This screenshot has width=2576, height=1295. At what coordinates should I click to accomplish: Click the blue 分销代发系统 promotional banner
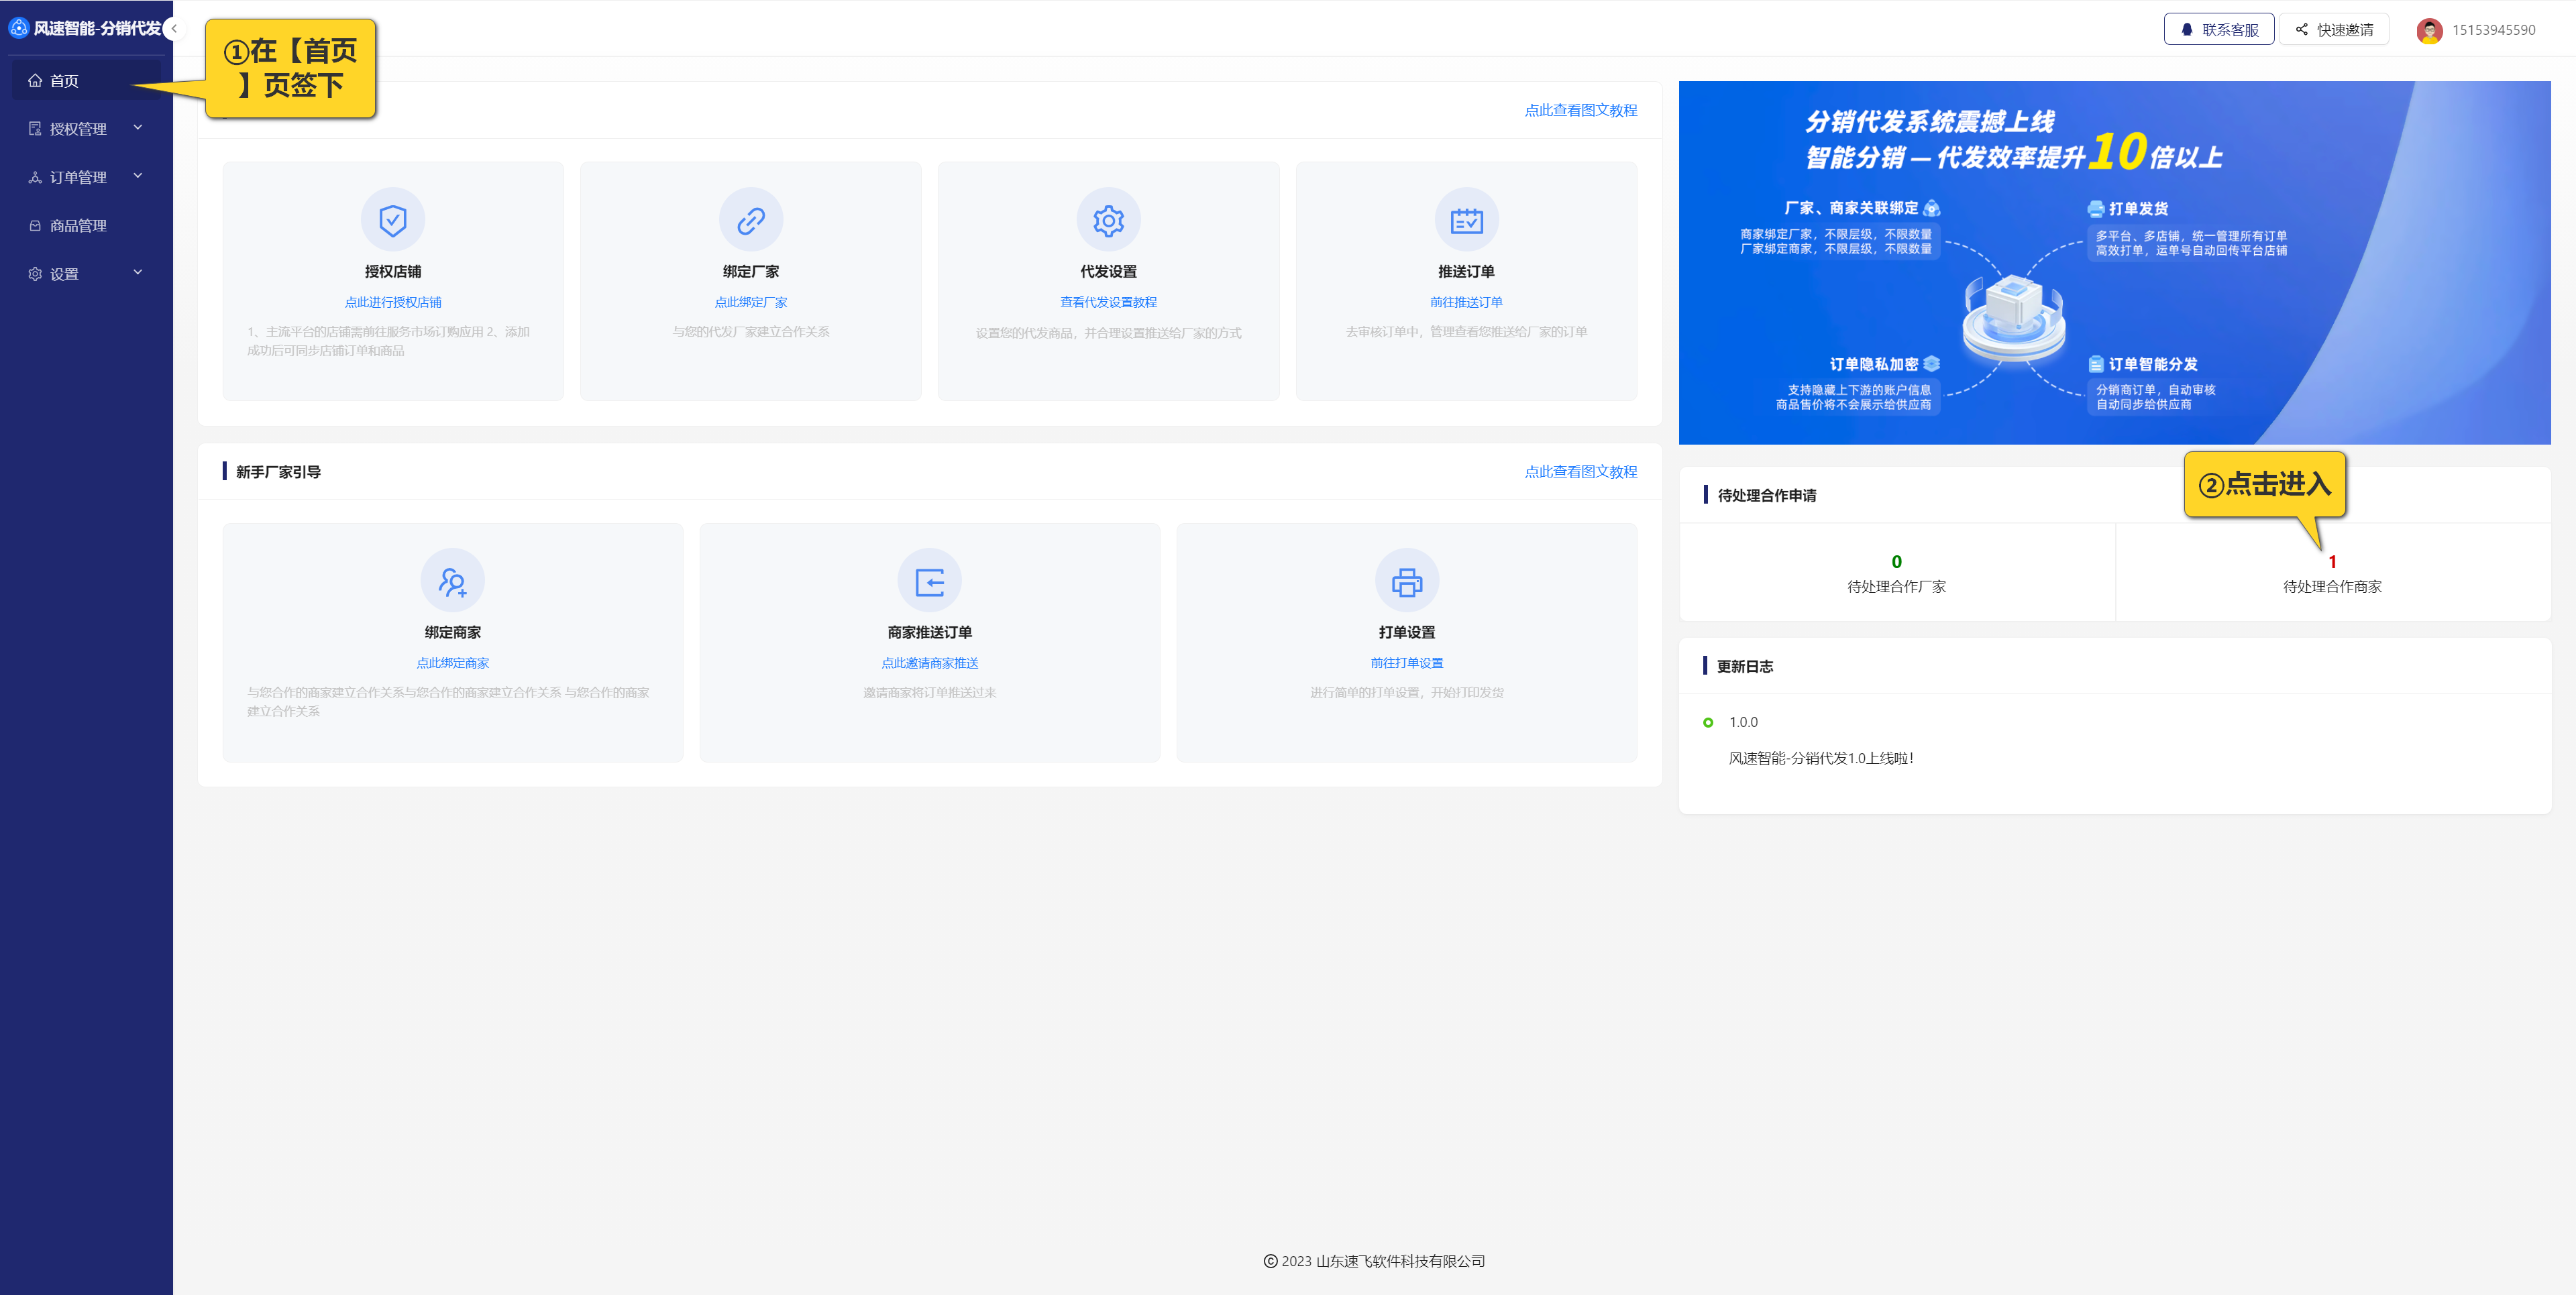(x=2113, y=263)
